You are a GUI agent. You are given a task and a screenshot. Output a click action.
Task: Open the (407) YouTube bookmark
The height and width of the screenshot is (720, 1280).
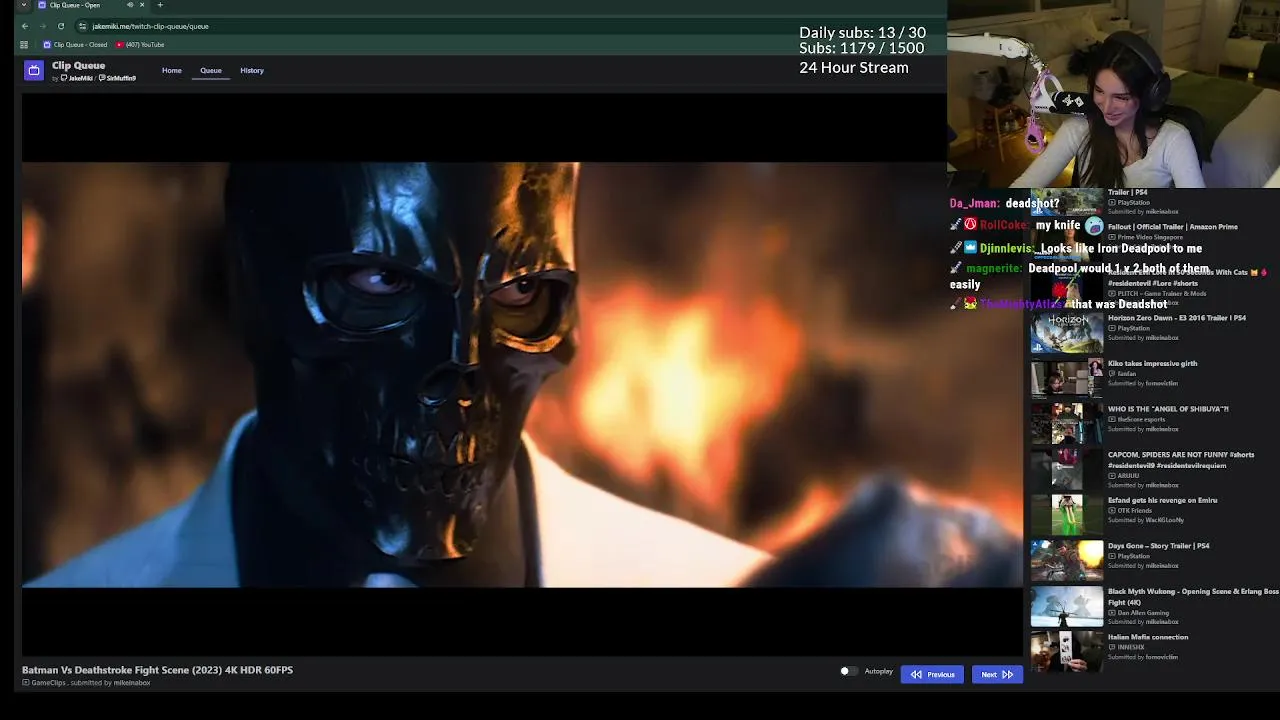click(140, 45)
